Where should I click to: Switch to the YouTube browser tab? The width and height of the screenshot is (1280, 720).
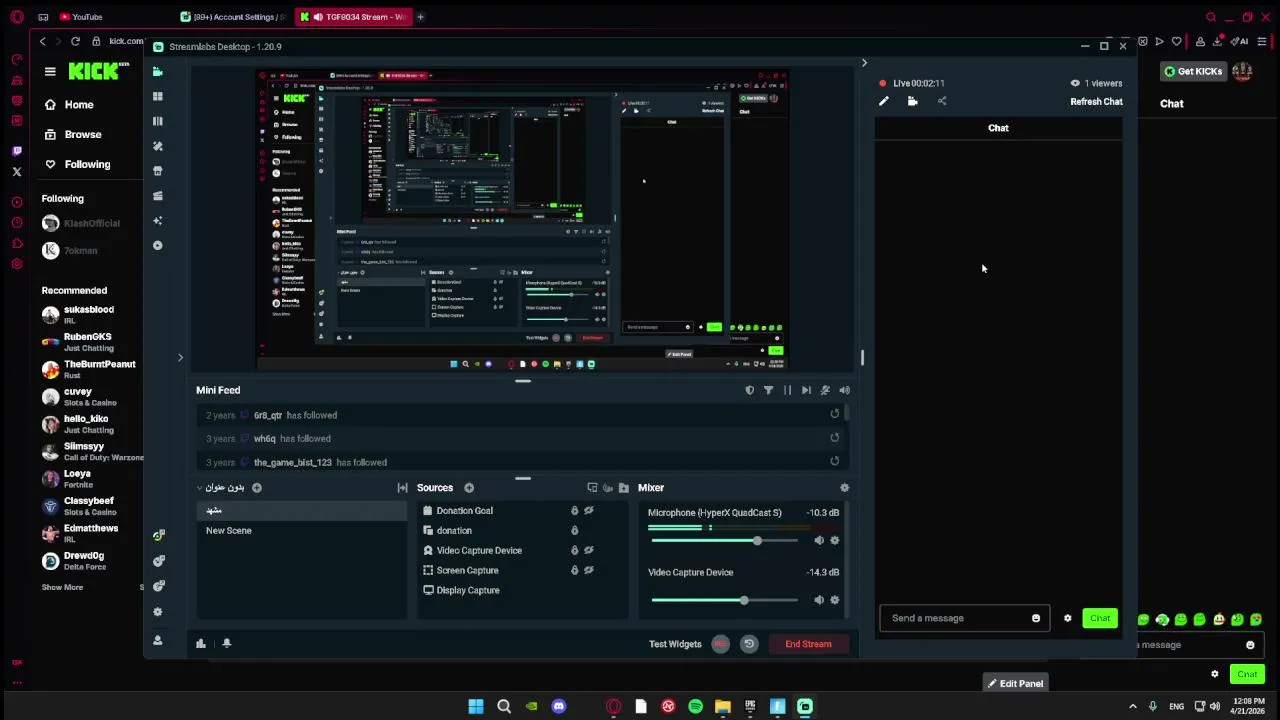(x=81, y=17)
